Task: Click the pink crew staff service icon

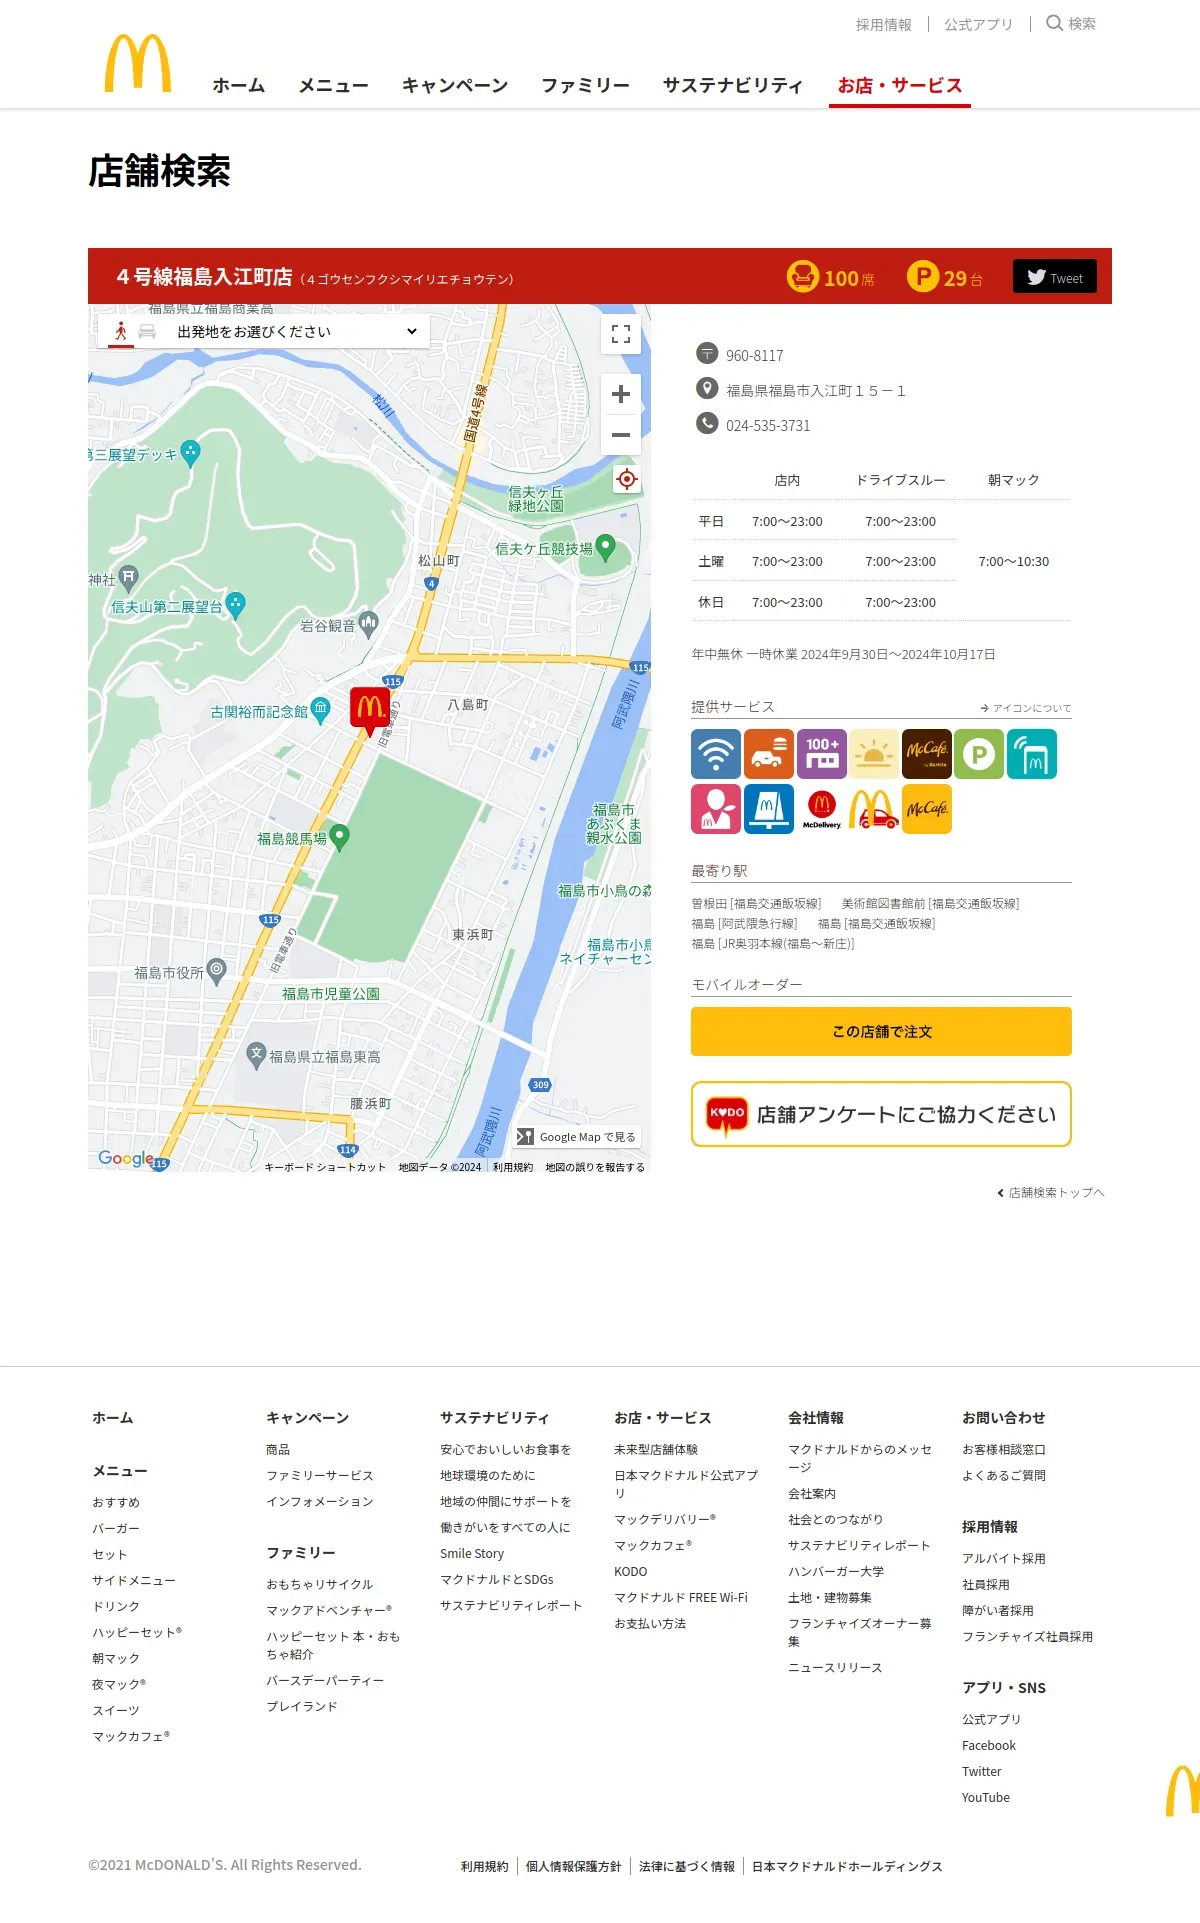Action: (x=716, y=809)
